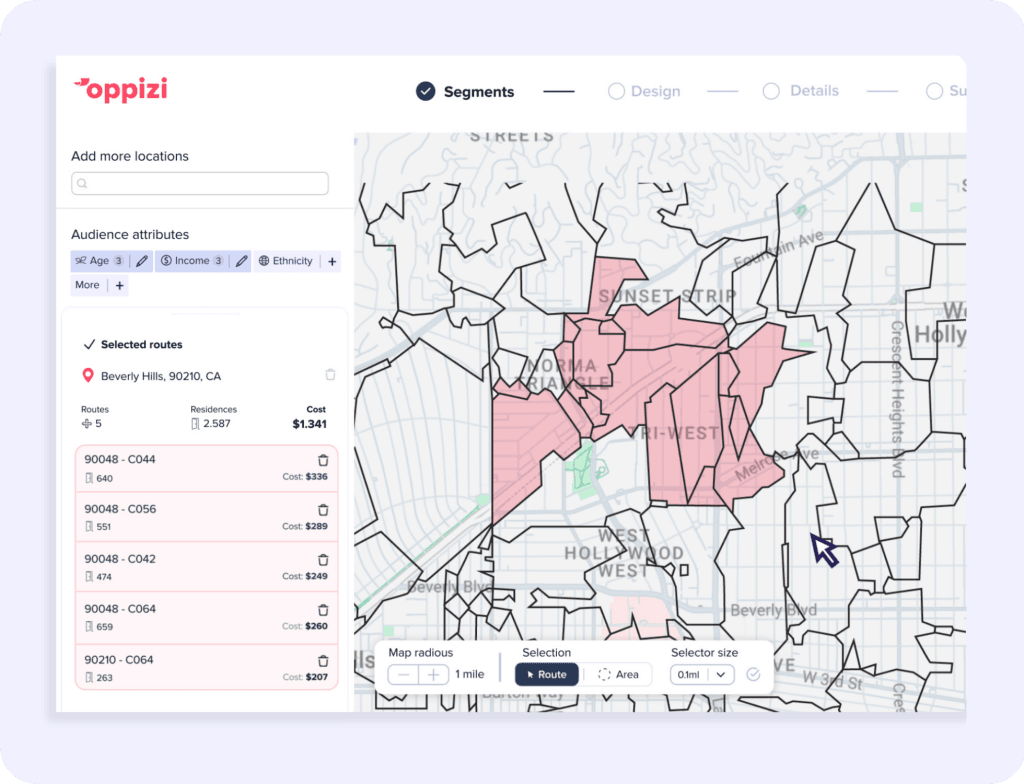Delete route 90048 - C056
The height and width of the screenshot is (784, 1024).
pos(323,510)
